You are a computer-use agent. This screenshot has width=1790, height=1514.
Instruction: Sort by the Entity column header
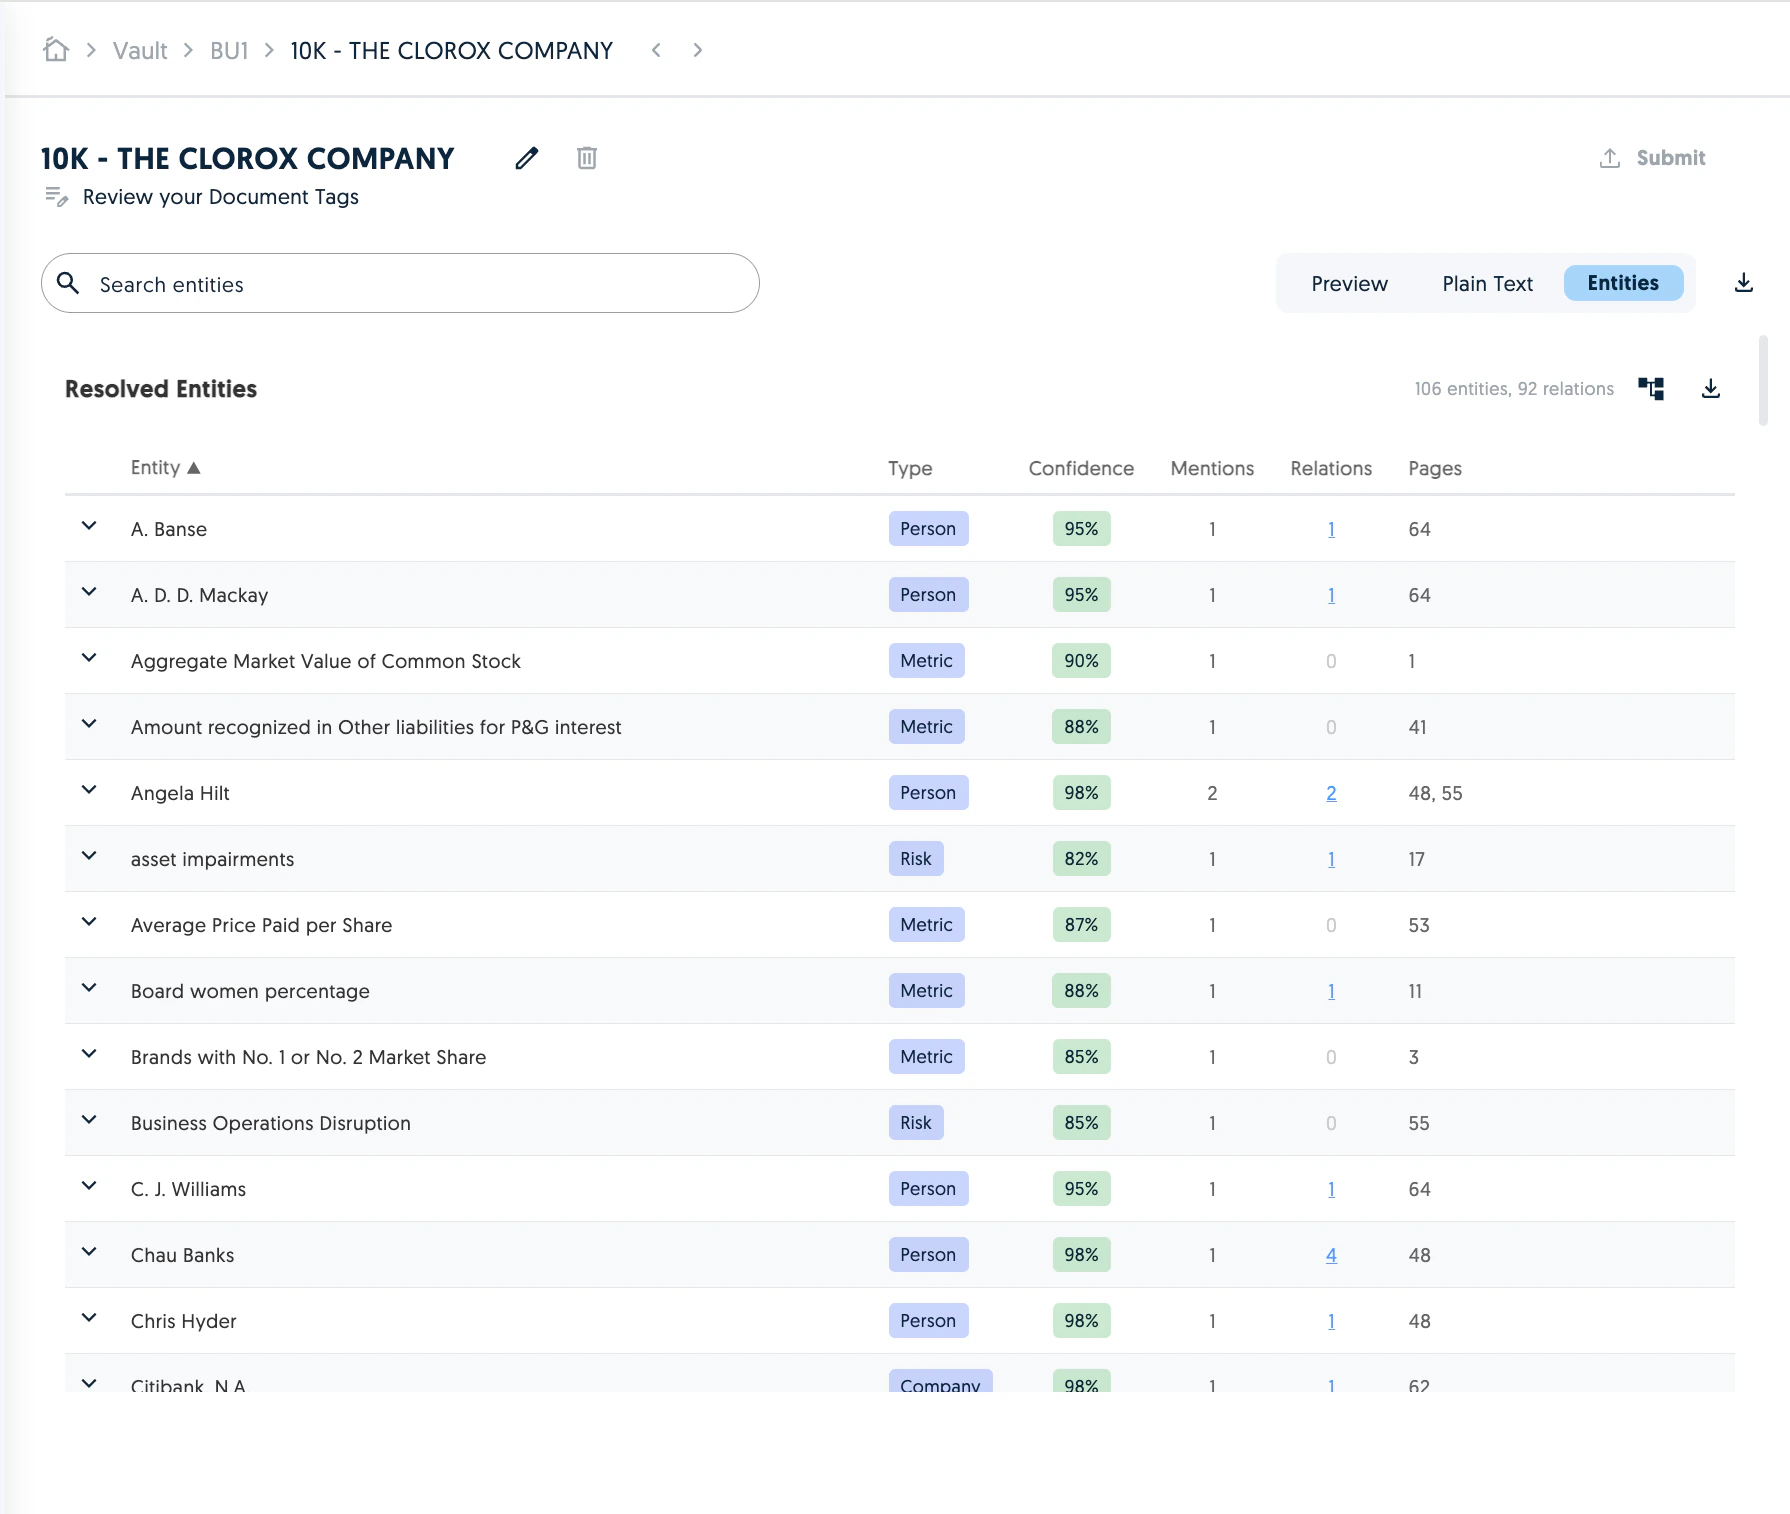tap(166, 468)
